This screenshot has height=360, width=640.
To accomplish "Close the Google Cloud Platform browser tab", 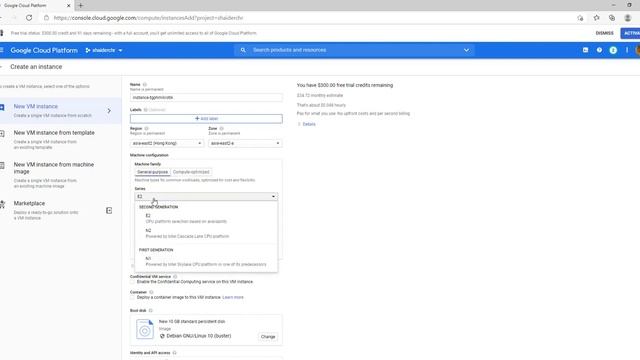I will pos(69,5).
